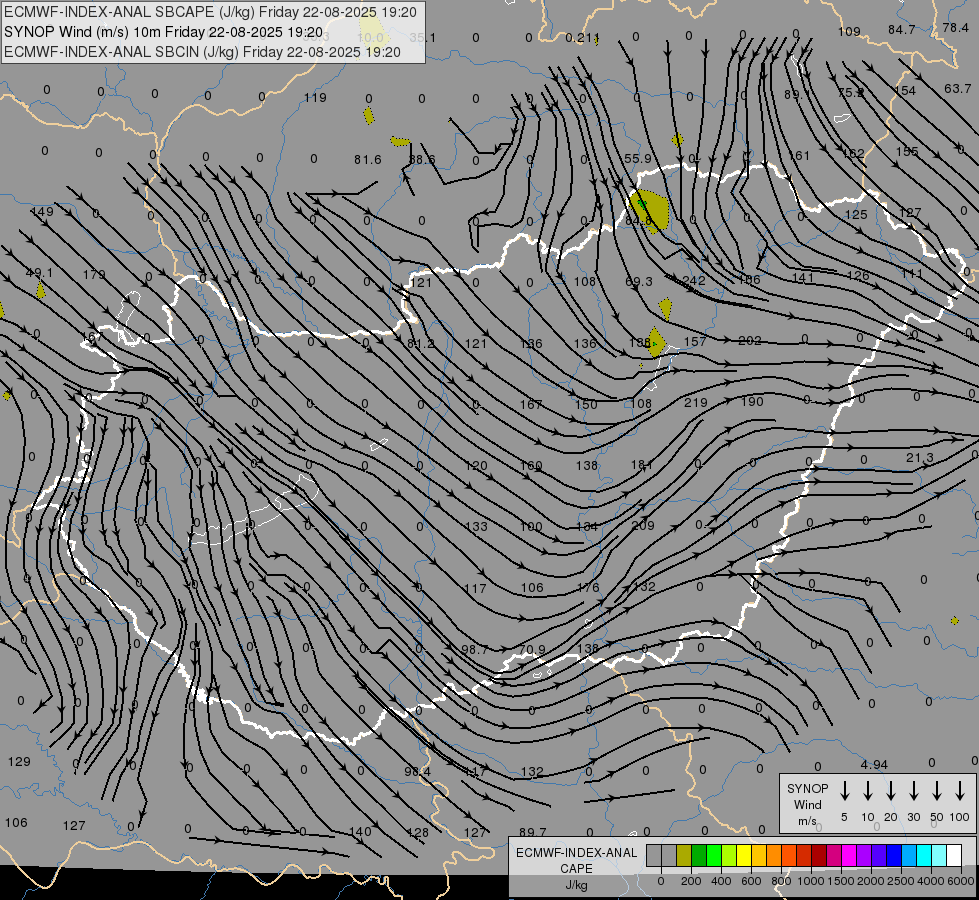Image resolution: width=979 pixels, height=900 pixels.
Task: Select the SBCIN title line in header
Action: [202, 52]
